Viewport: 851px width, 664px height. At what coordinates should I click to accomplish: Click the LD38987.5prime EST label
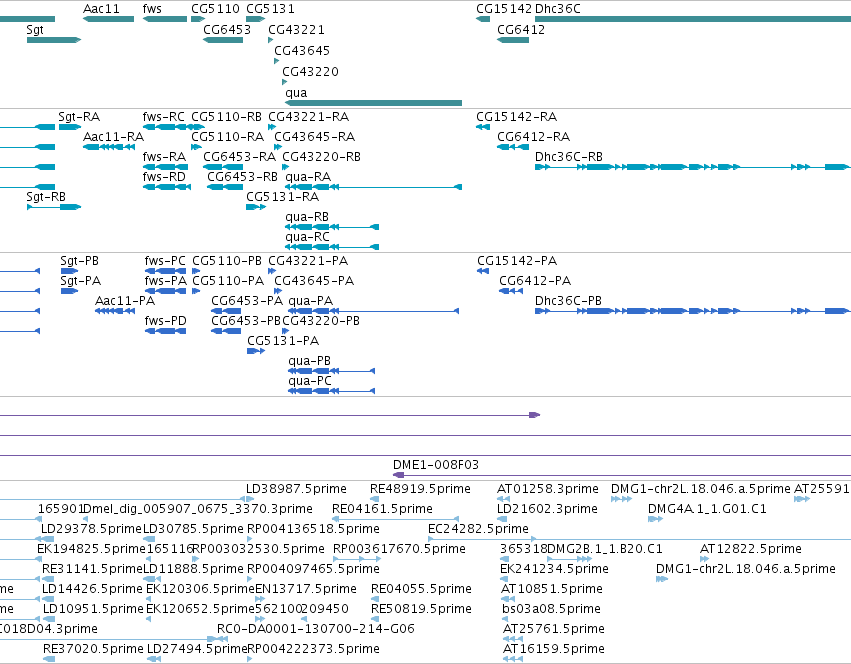(x=296, y=489)
